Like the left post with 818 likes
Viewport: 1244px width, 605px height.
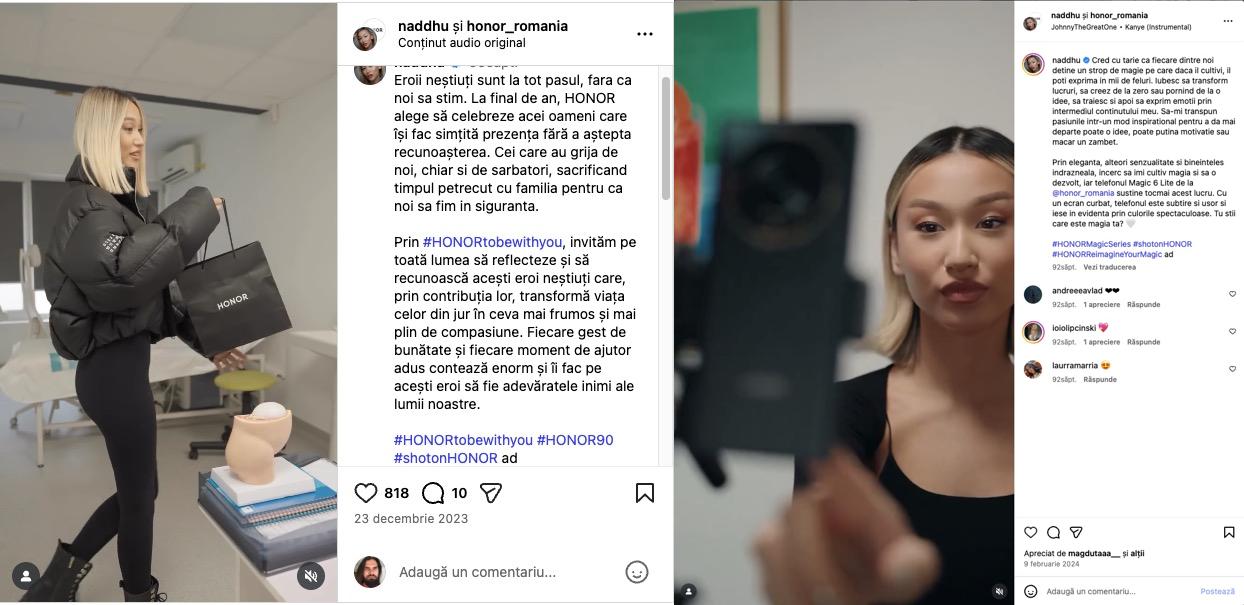coord(366,493)
